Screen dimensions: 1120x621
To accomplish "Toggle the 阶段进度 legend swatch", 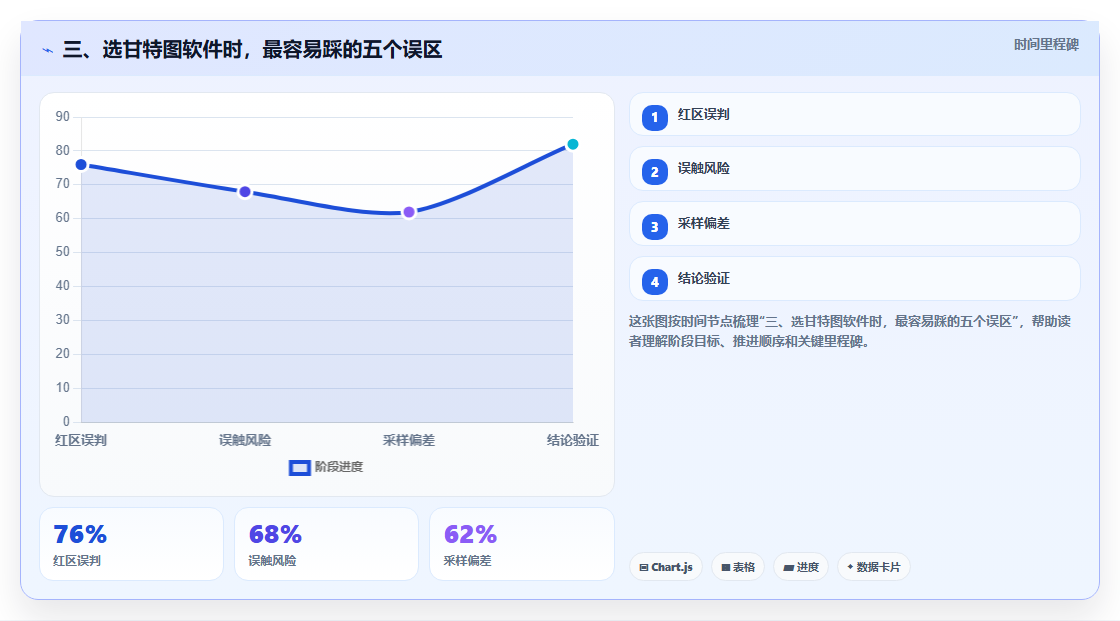I will pyautogui.click(x=299, y=467).
